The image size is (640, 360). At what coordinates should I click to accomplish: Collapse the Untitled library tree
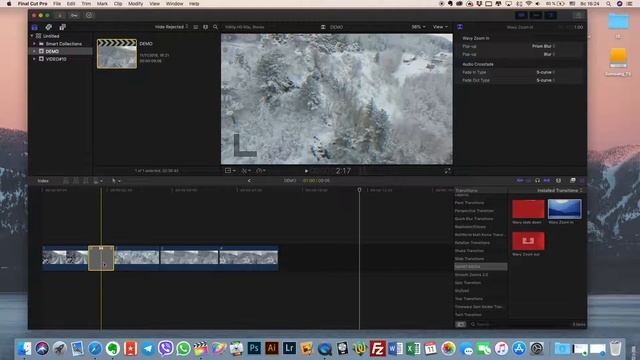(32, 36)
